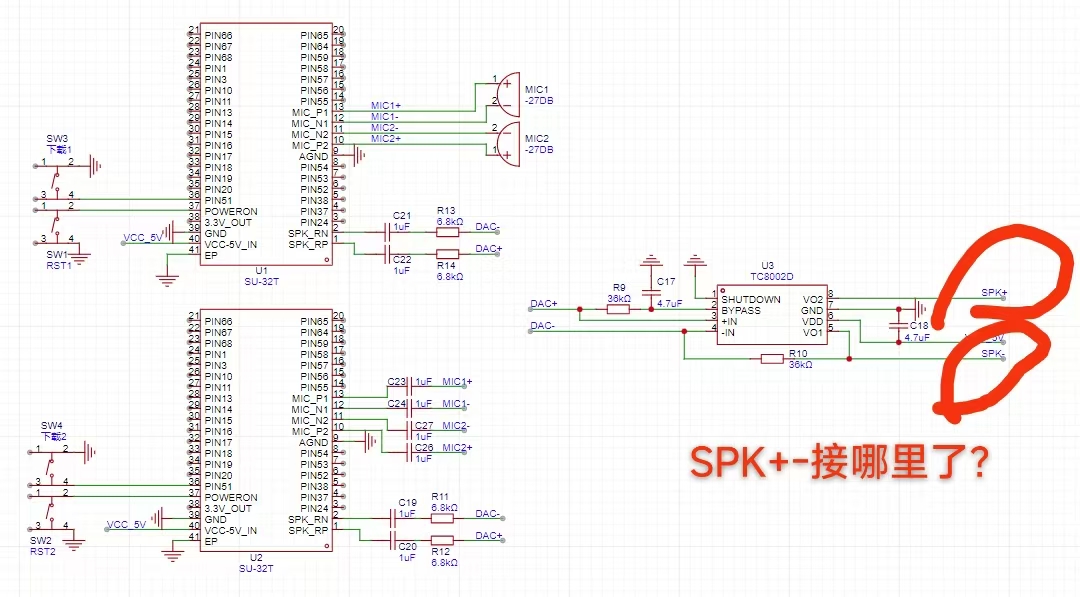Viewport: 1080px width, 597px height.
Task: Click capacitor C17 above BYPASS pin
Action: coord(652,289)
